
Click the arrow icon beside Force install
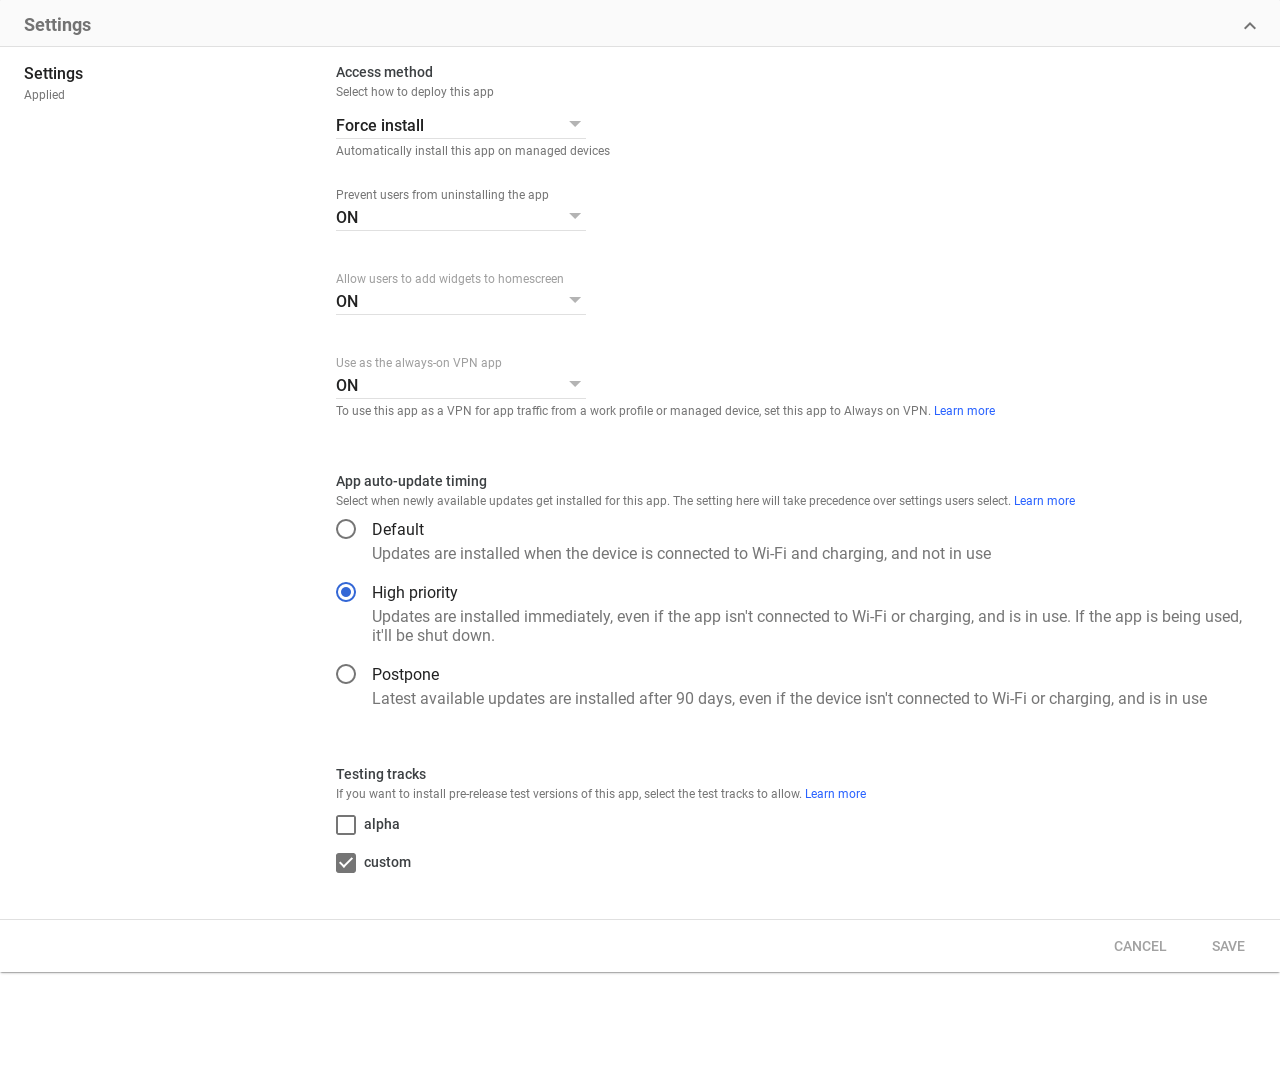click(575, 124)
